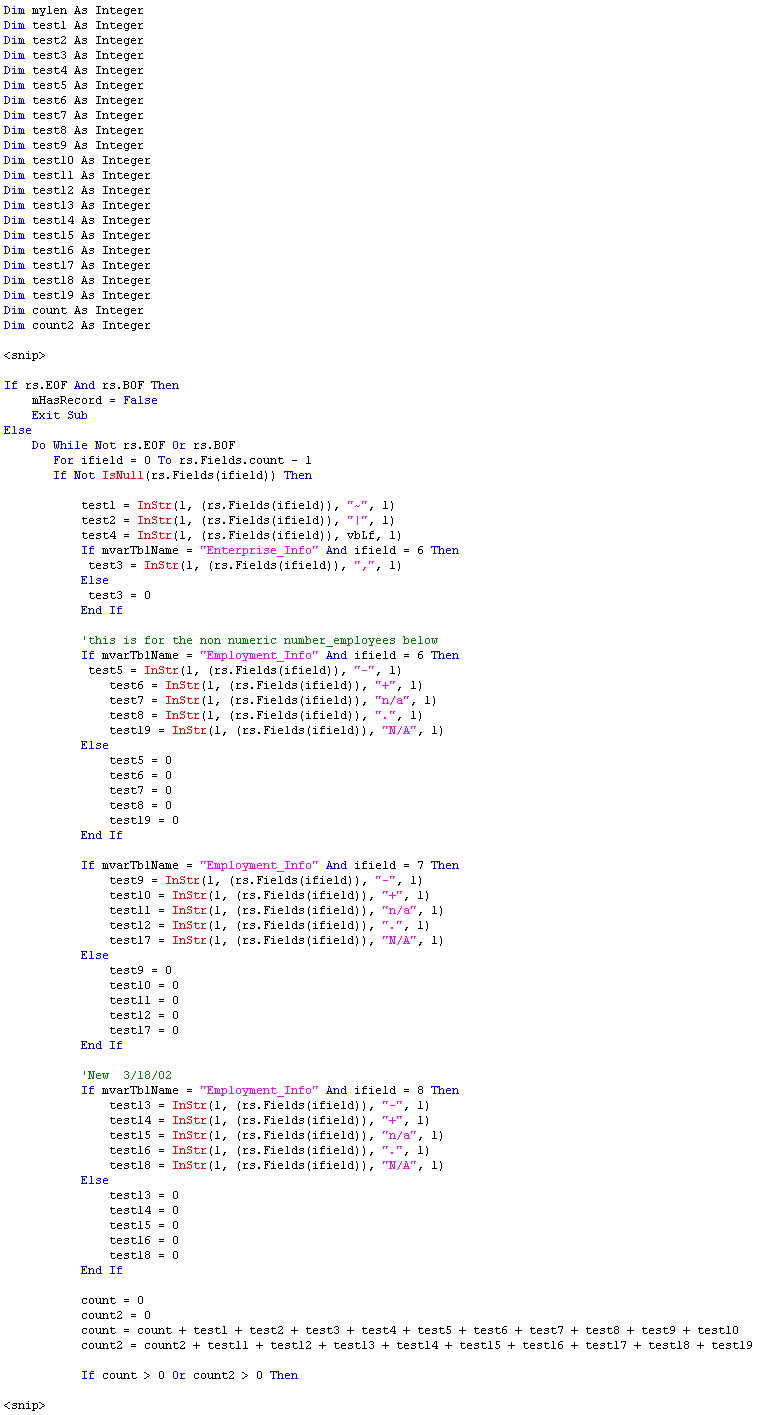
Task: Click the 'test5 = 0' assignment
Action: click(x=140, y=760)
